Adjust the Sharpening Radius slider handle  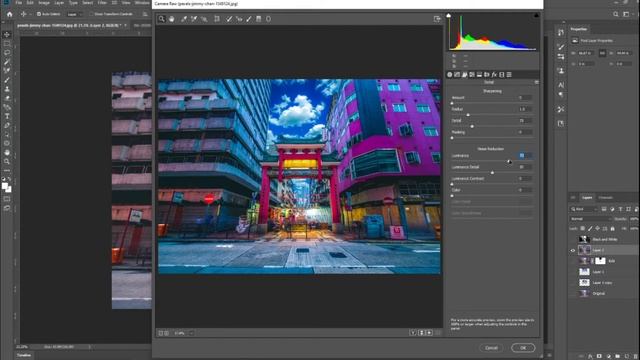coord(468,115)
